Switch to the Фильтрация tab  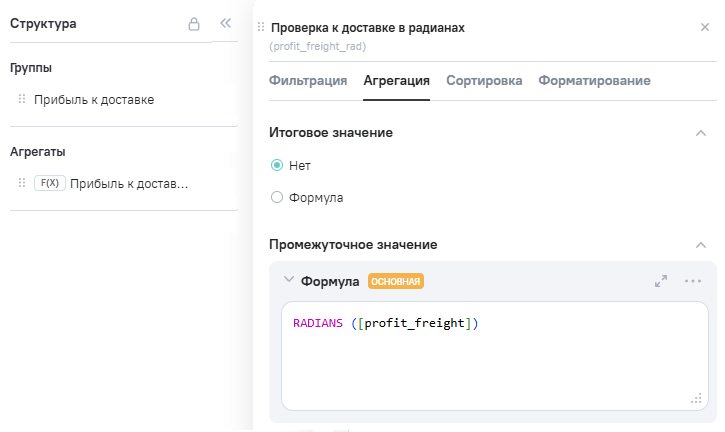(308, 81)
